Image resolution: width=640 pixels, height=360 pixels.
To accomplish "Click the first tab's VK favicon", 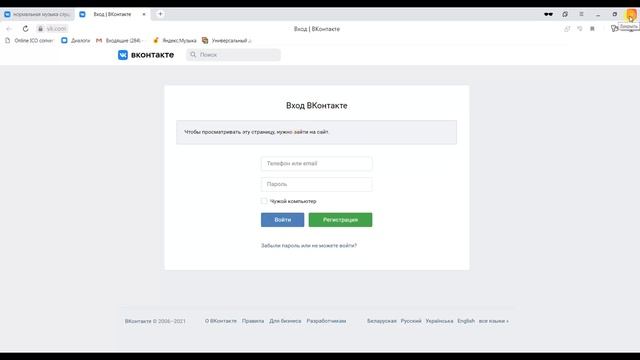I will pos(7,14).
